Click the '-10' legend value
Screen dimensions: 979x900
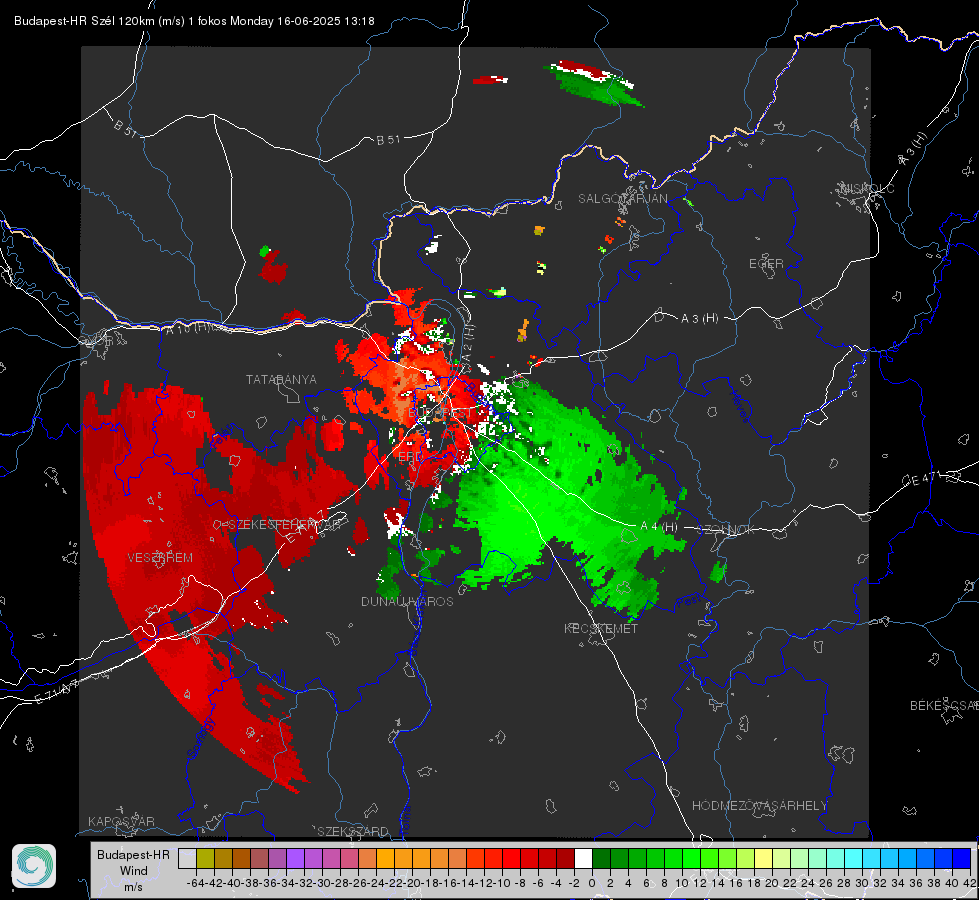[x=502, y=883]
